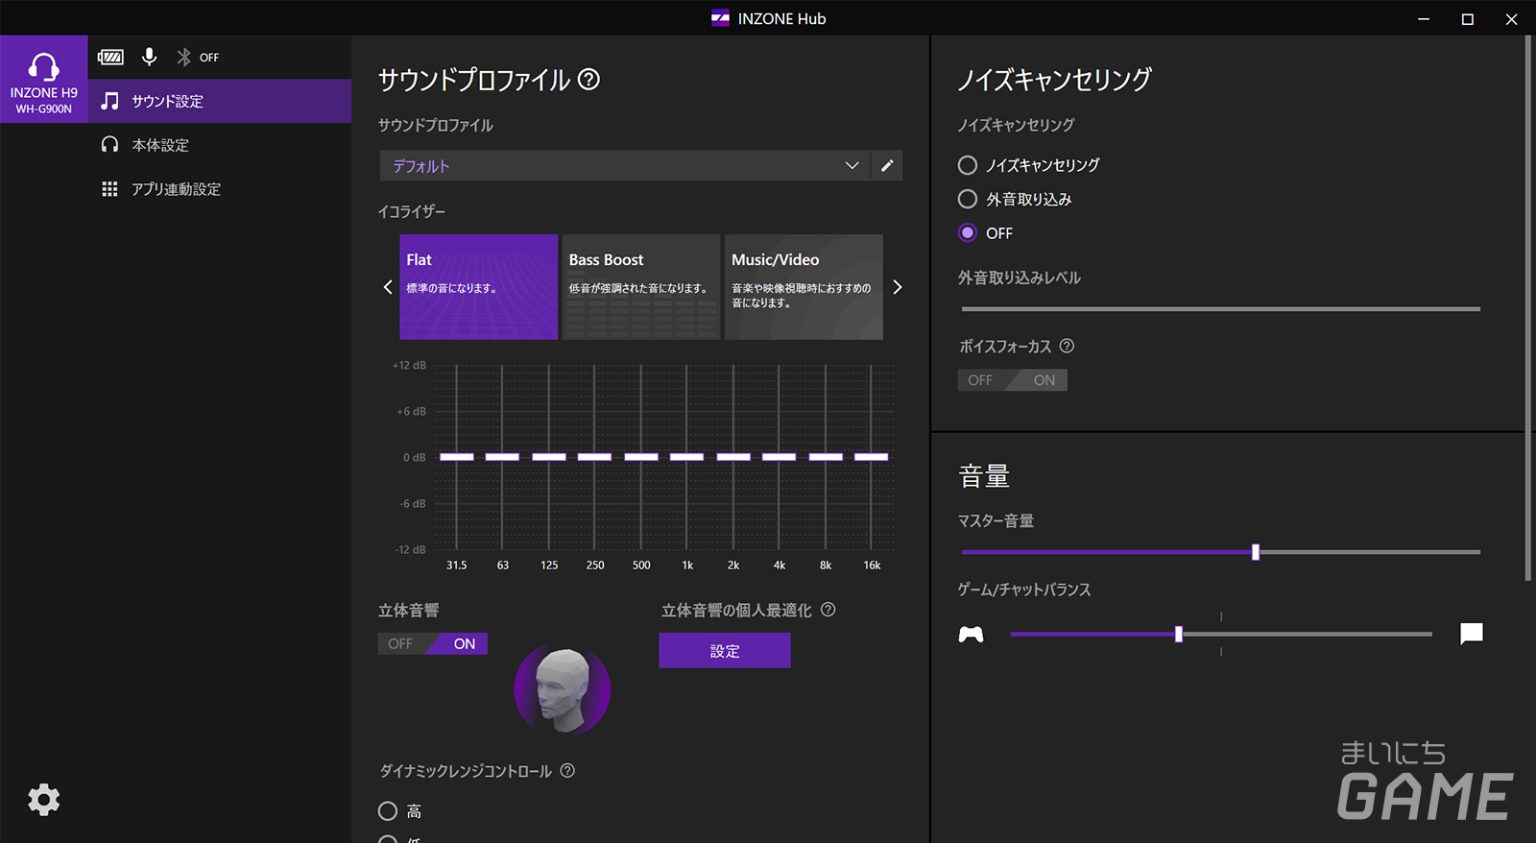Click the Bluetooth OFF indicator icon

click(x=184, y=57)
